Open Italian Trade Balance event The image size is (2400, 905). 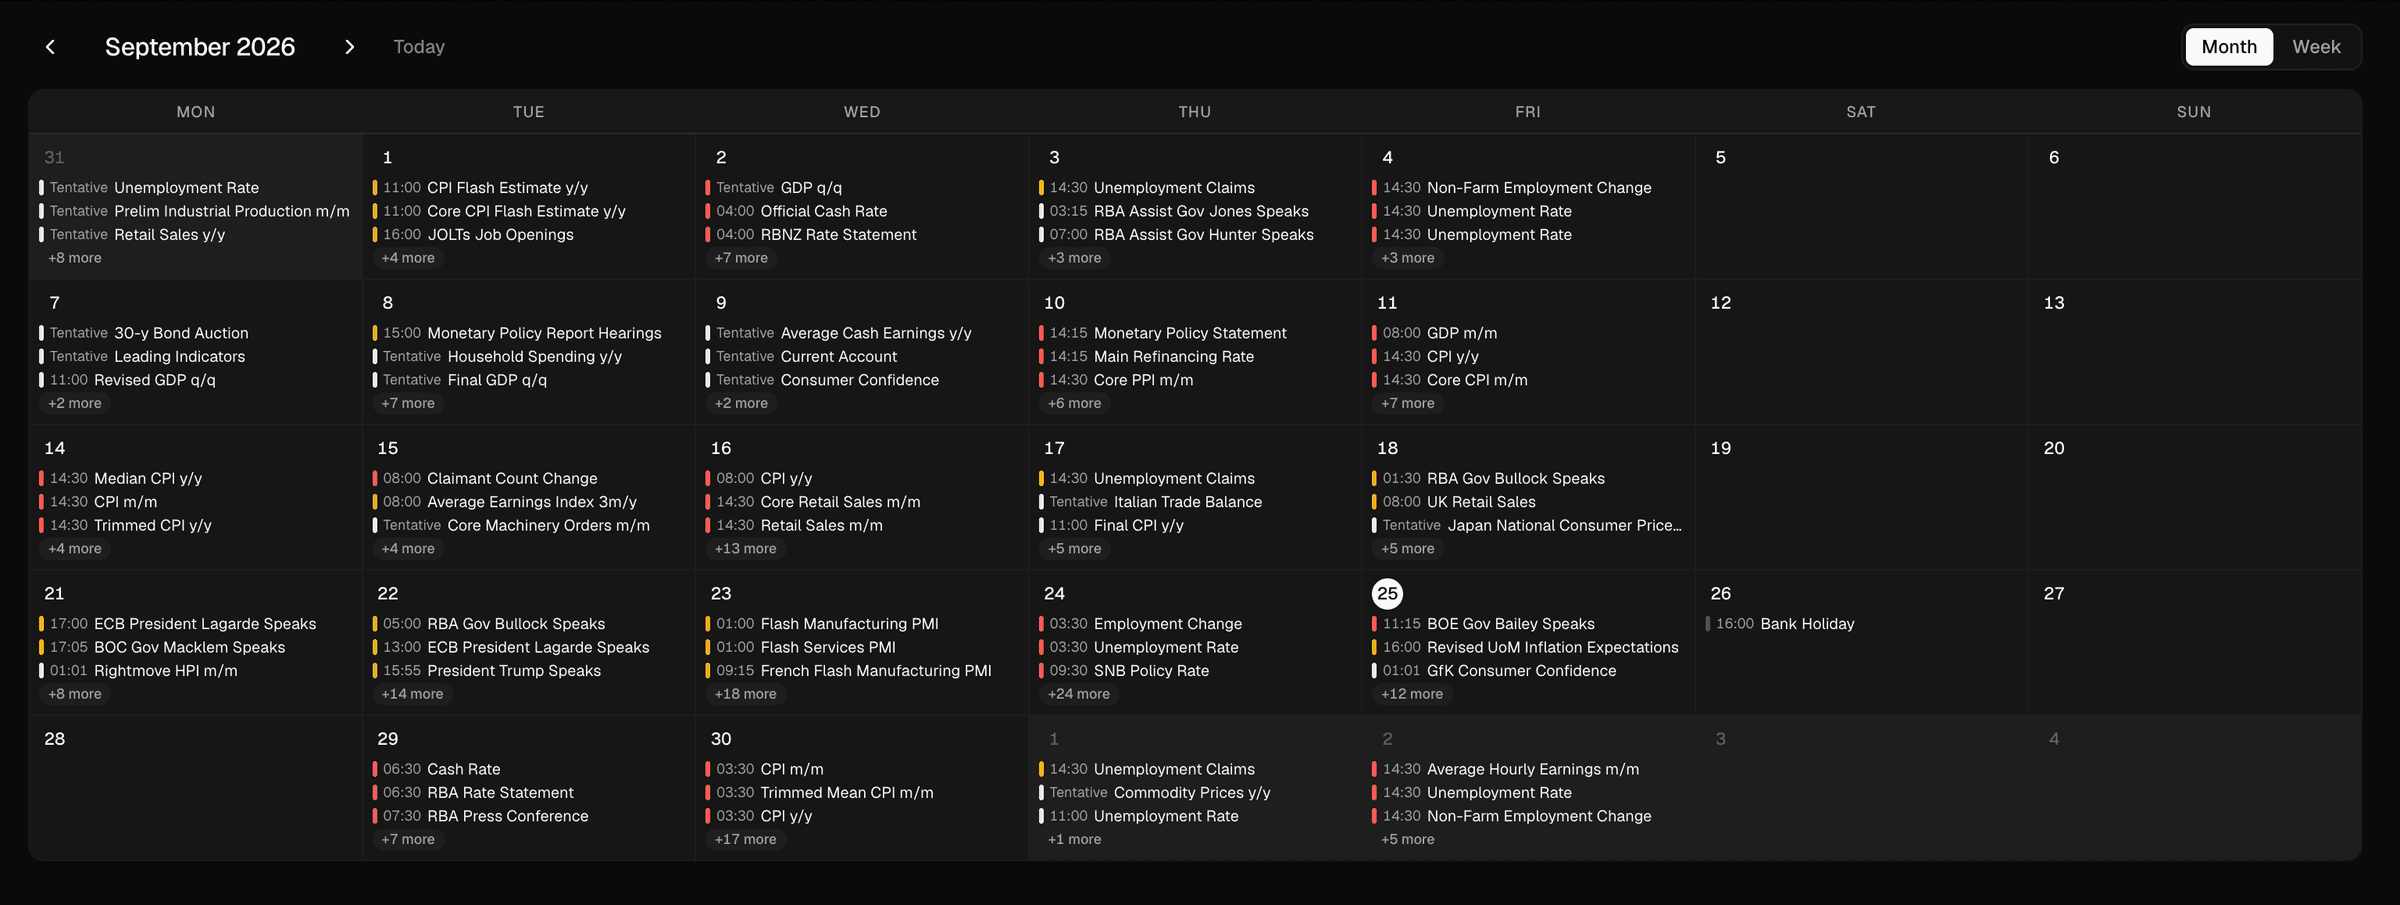pyautogui.click(x=1194, y=502)
